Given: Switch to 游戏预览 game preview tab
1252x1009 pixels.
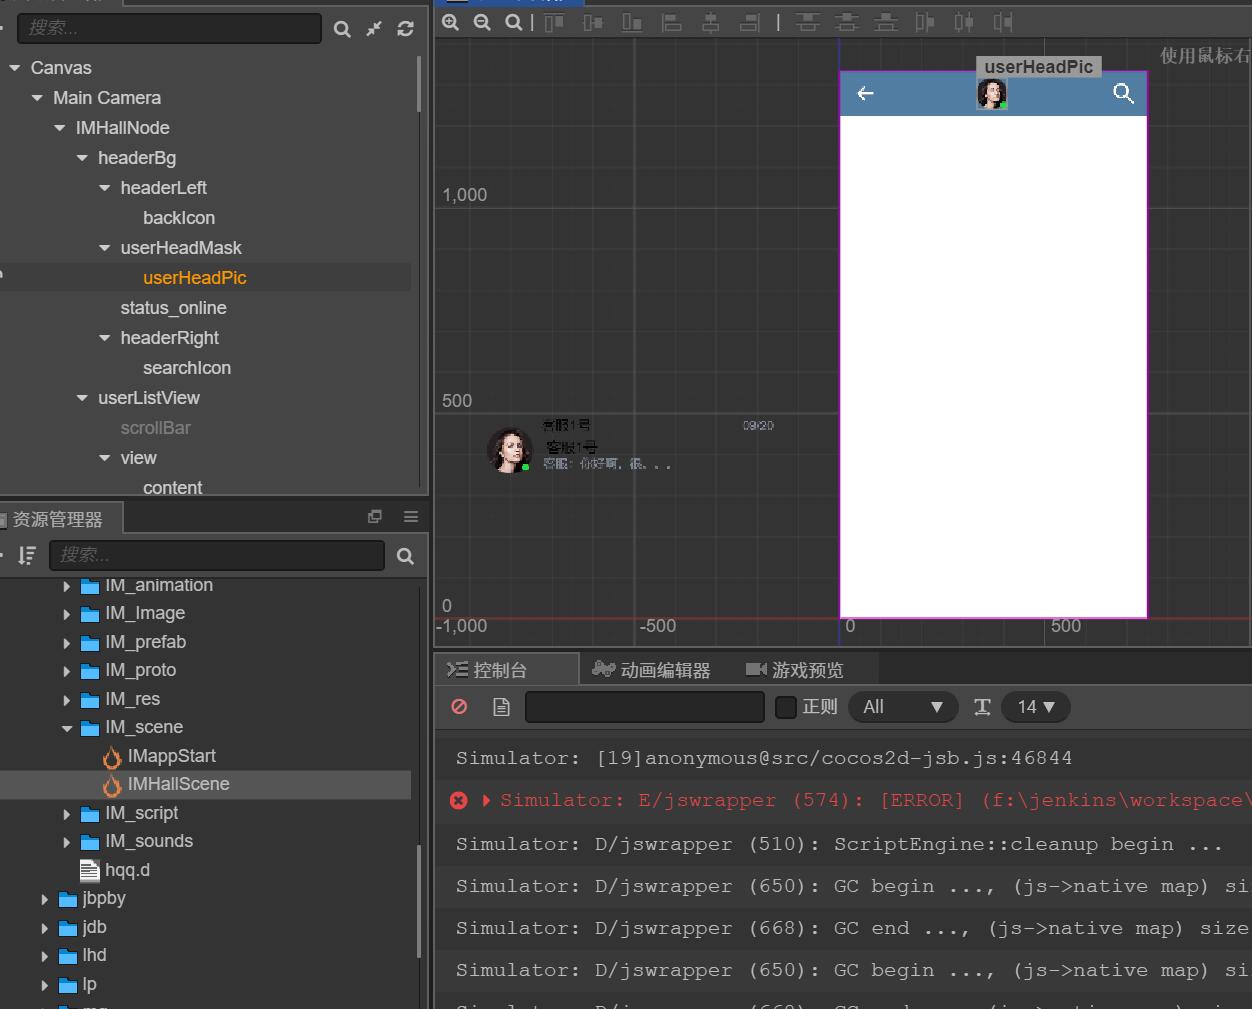Looking at the screenshot, I should point(795,670).
